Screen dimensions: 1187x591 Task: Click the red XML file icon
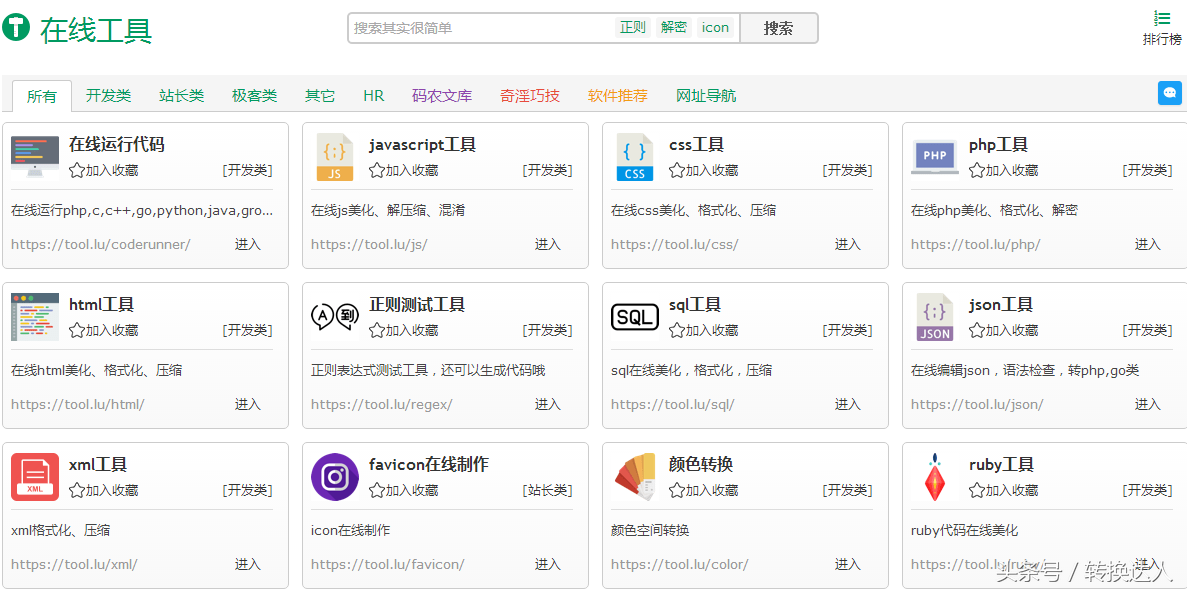point(35,477)
